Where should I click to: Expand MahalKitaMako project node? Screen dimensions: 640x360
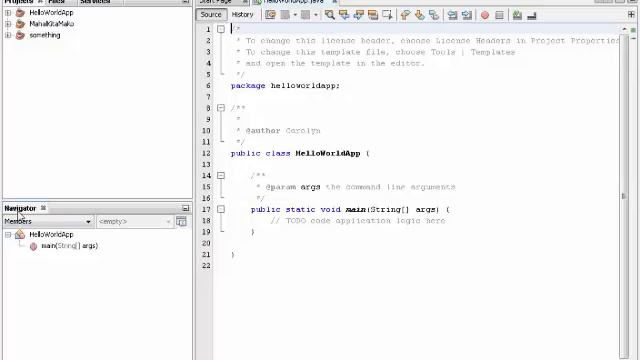point(8,24)
